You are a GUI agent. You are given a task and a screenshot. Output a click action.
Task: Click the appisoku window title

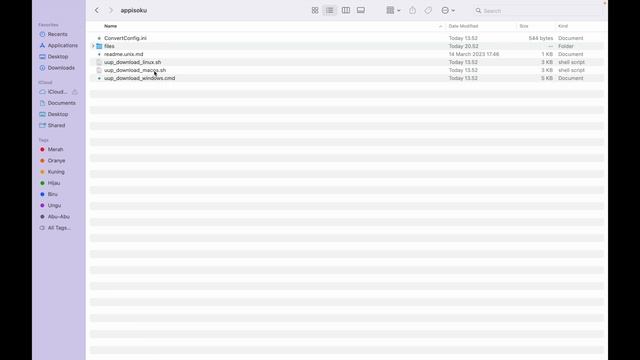tap(133, 10)
